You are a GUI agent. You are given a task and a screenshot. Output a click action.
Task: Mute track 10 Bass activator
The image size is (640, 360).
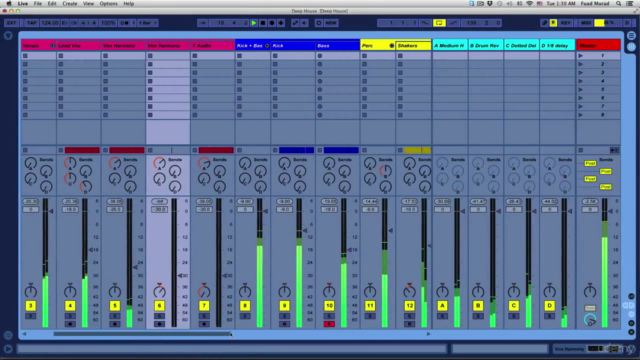329,306
